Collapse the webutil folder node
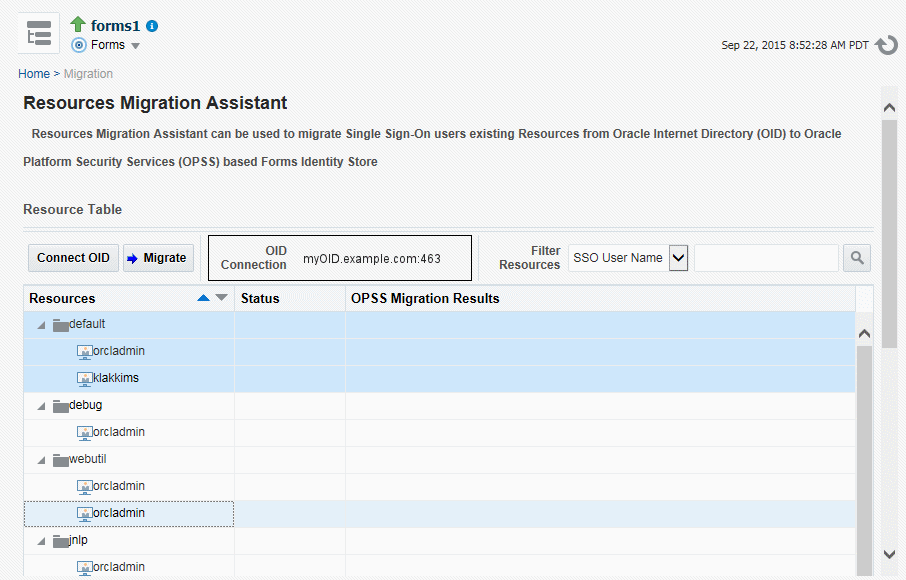The image size is (906, 580). (42, 460)
